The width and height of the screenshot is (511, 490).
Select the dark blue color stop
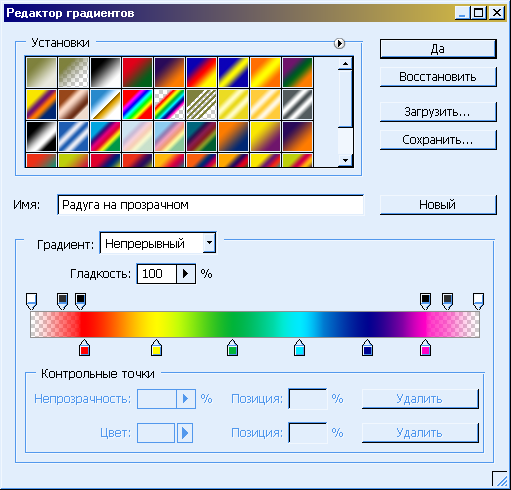click(x=367, y=348)
